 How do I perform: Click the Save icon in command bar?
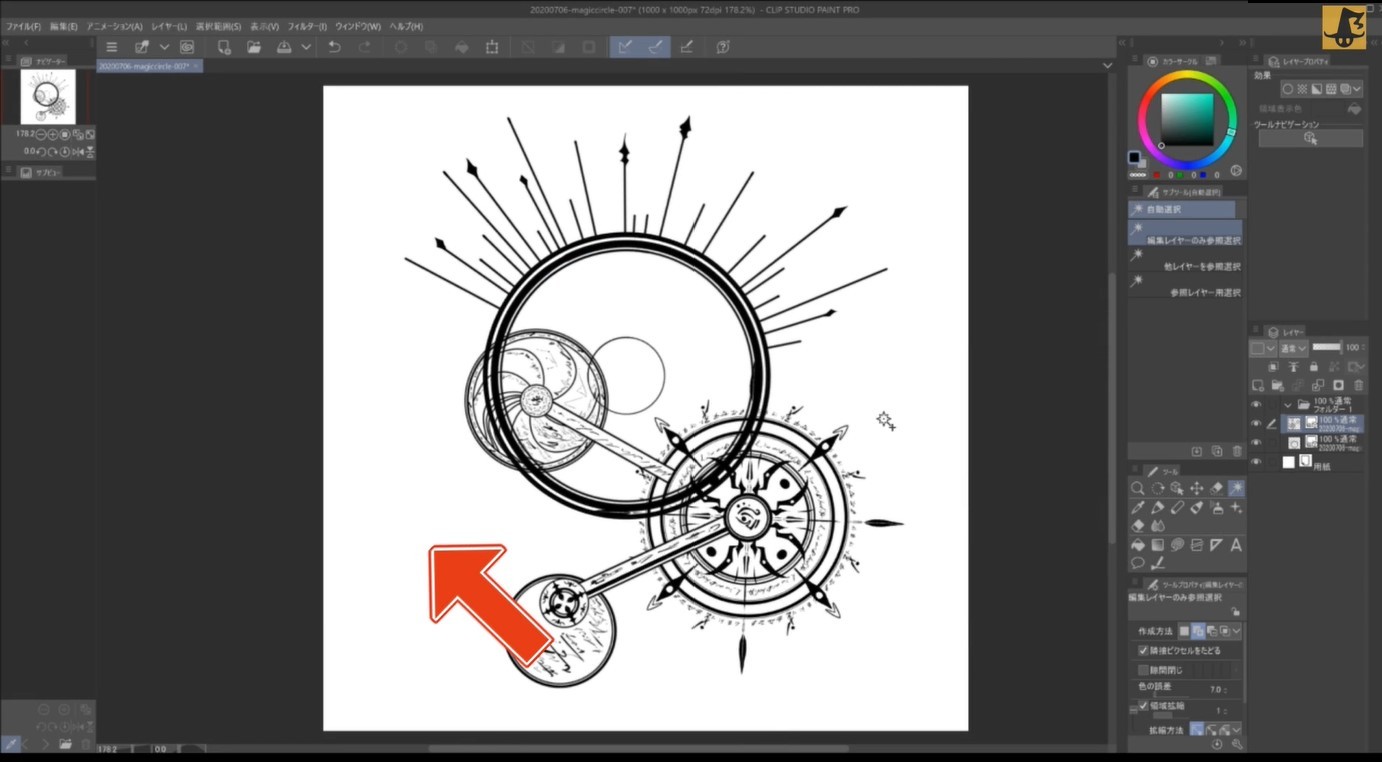click(x=284, y=47)
